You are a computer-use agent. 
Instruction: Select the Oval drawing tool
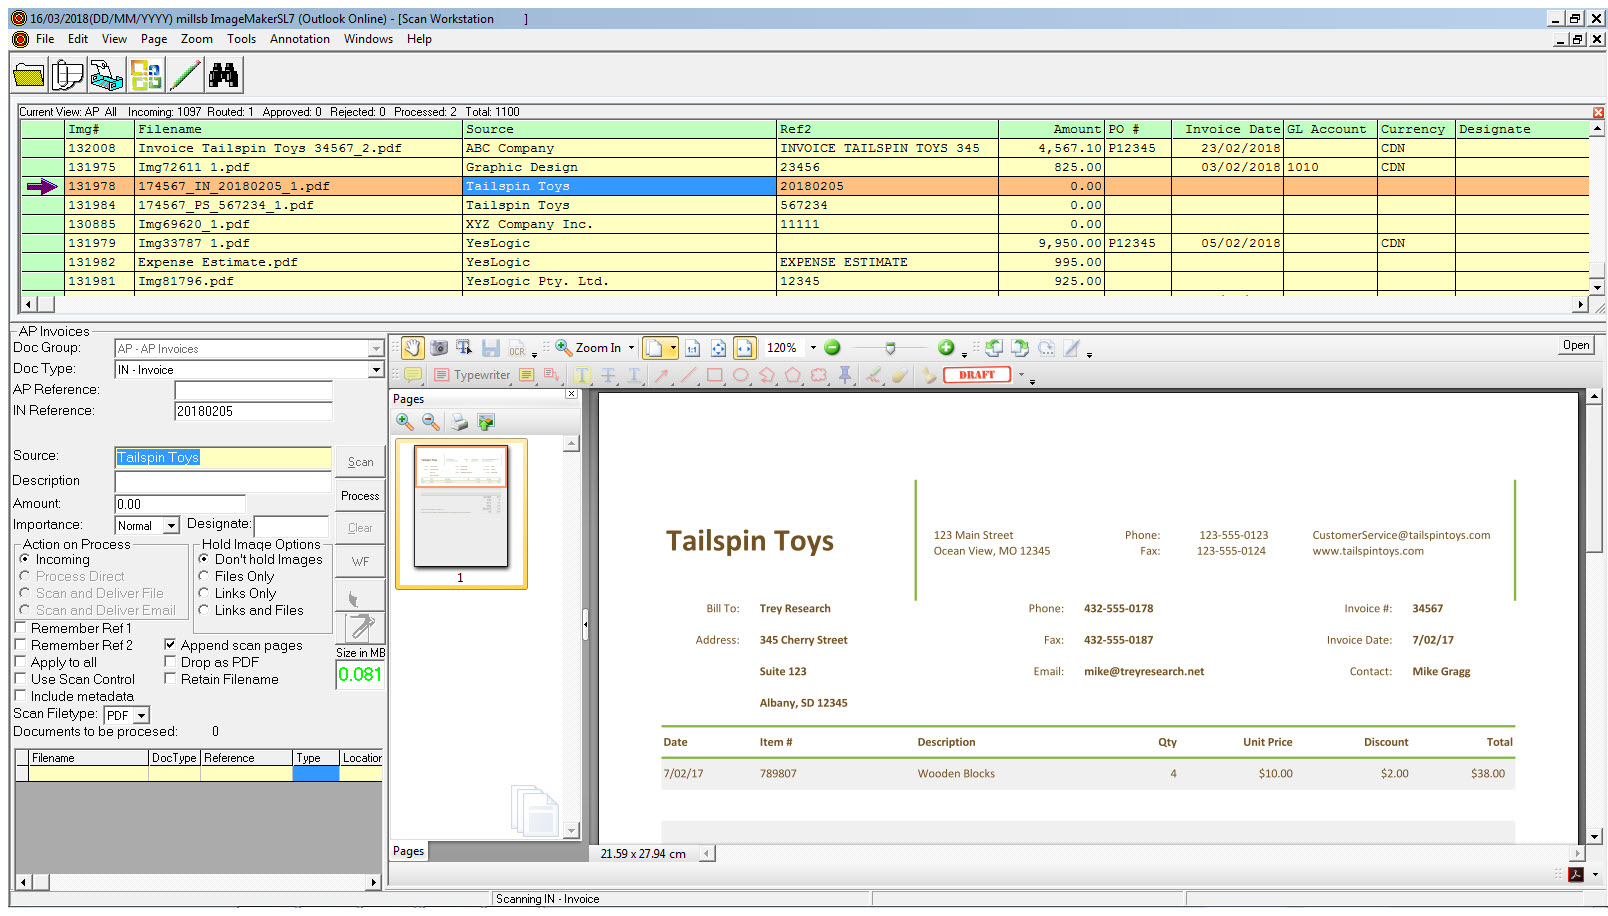pyautogui.click(x=740, y=375)
